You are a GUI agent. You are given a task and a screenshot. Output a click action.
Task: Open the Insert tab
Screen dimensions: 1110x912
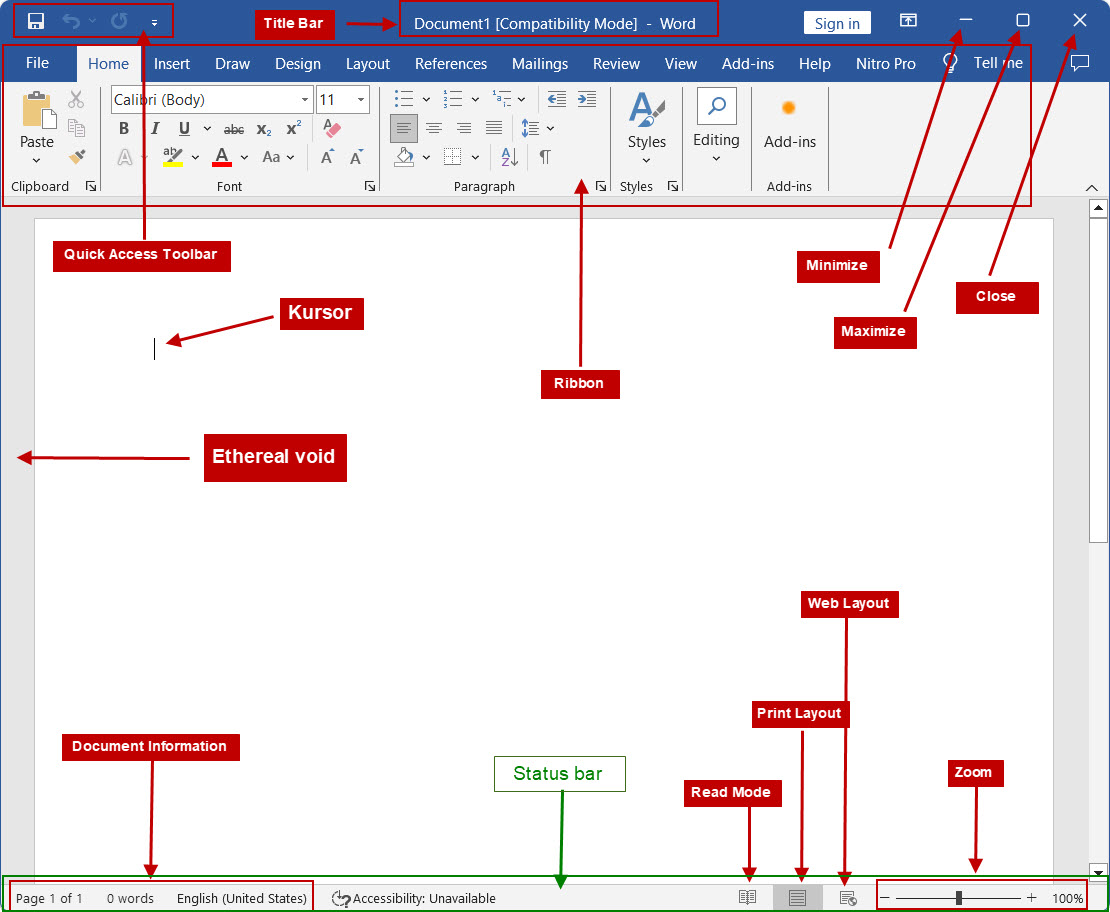tap(172, 63)
